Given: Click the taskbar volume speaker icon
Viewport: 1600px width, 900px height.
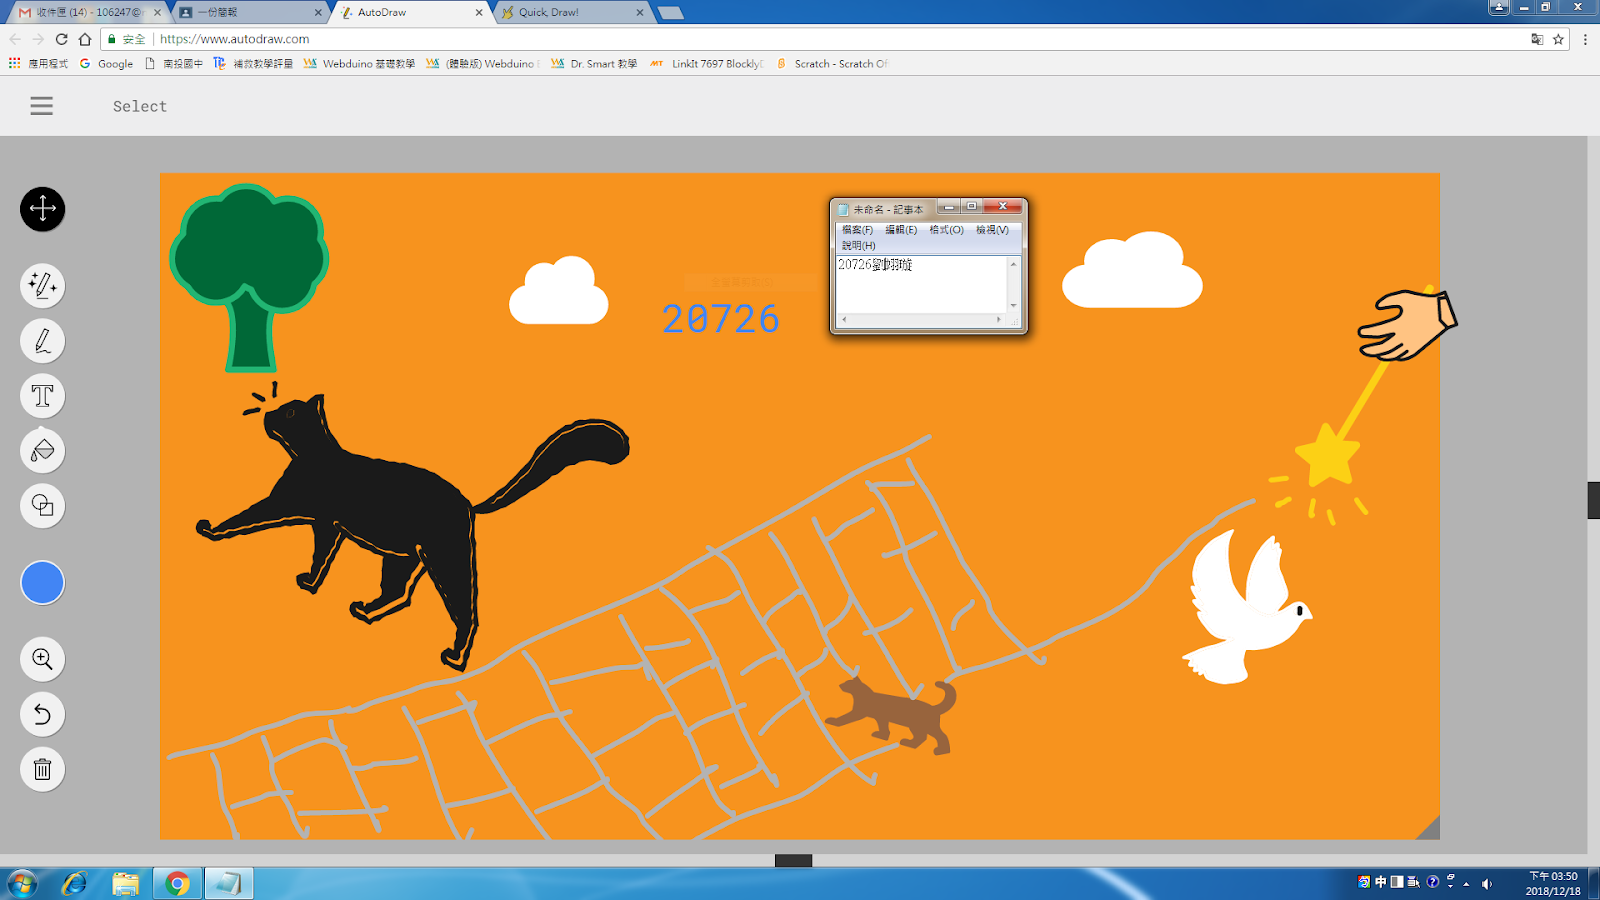Looking at the screenshot, I should (1487, 883).
